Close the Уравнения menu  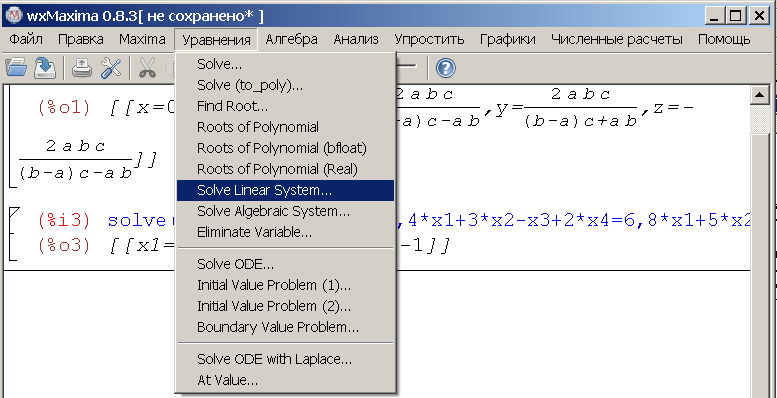pyautogui.click(x=216, y=40)
